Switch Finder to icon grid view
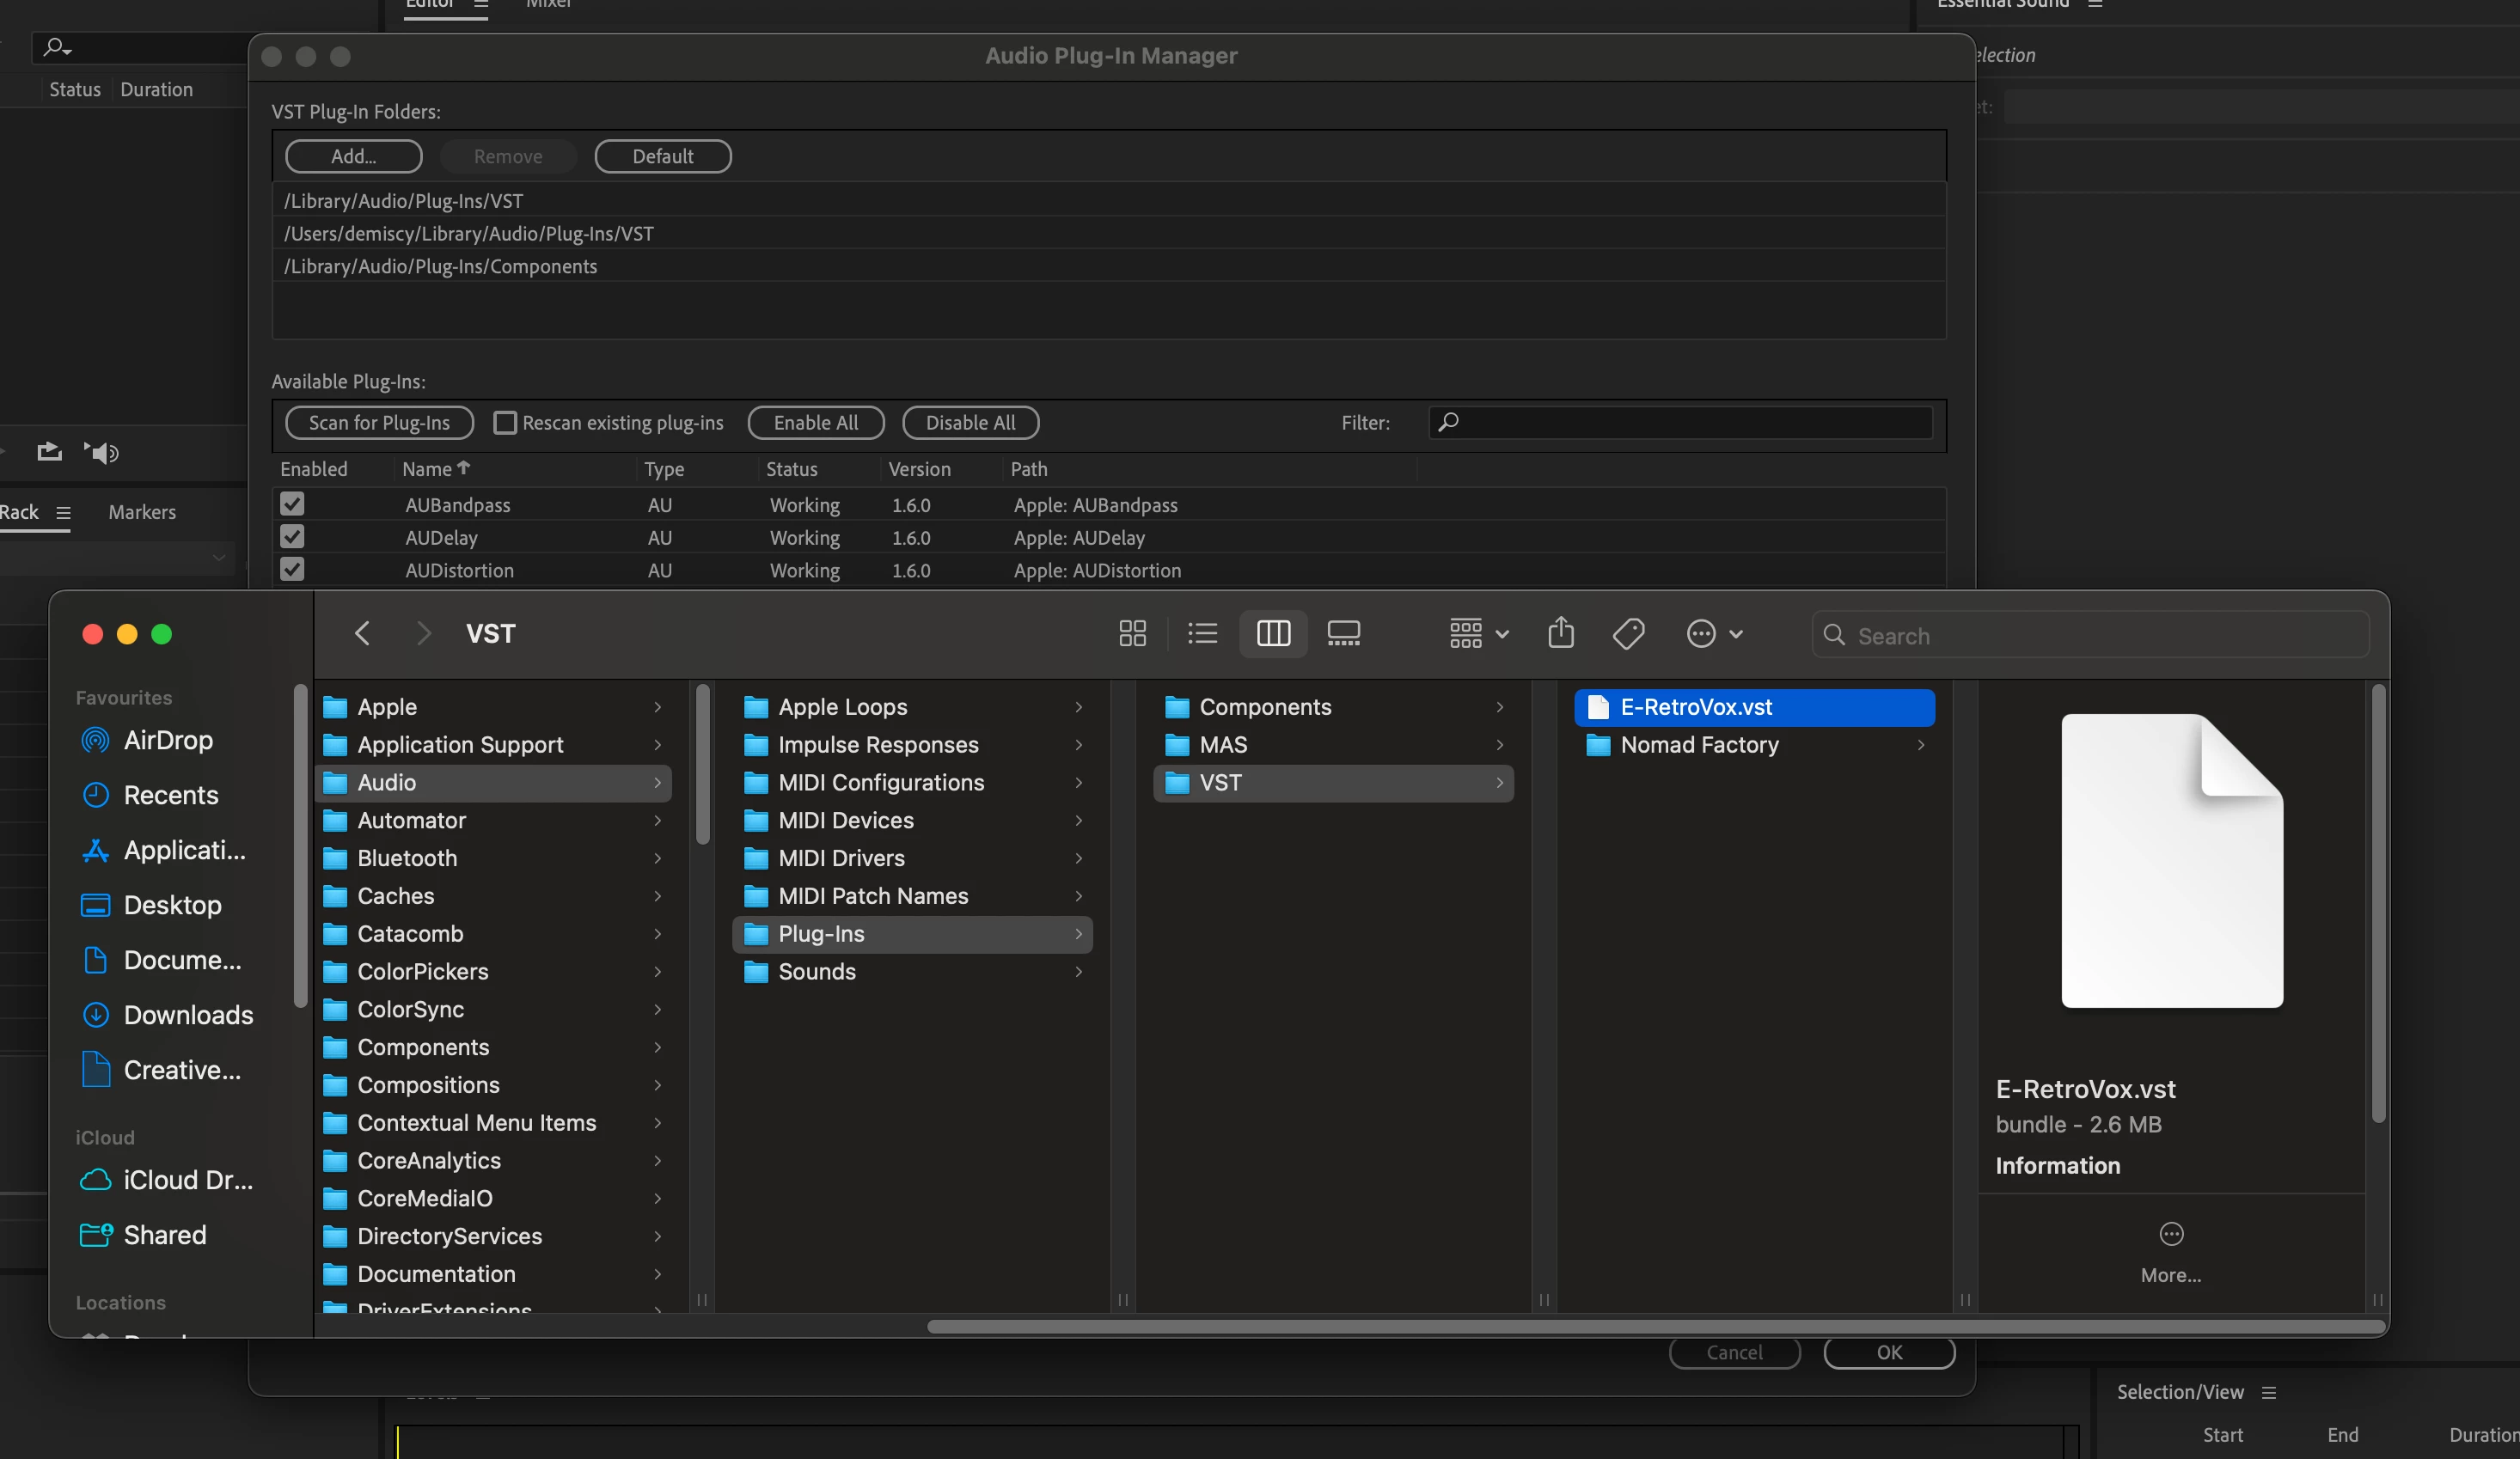The height and width of the screenshot is (1459, 2520). 1132,634
